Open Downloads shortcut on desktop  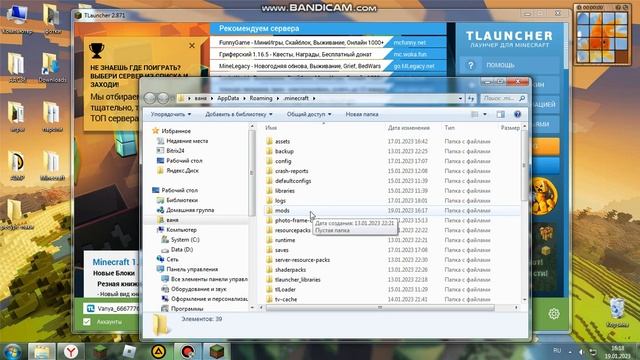click(x=52, y=68)
